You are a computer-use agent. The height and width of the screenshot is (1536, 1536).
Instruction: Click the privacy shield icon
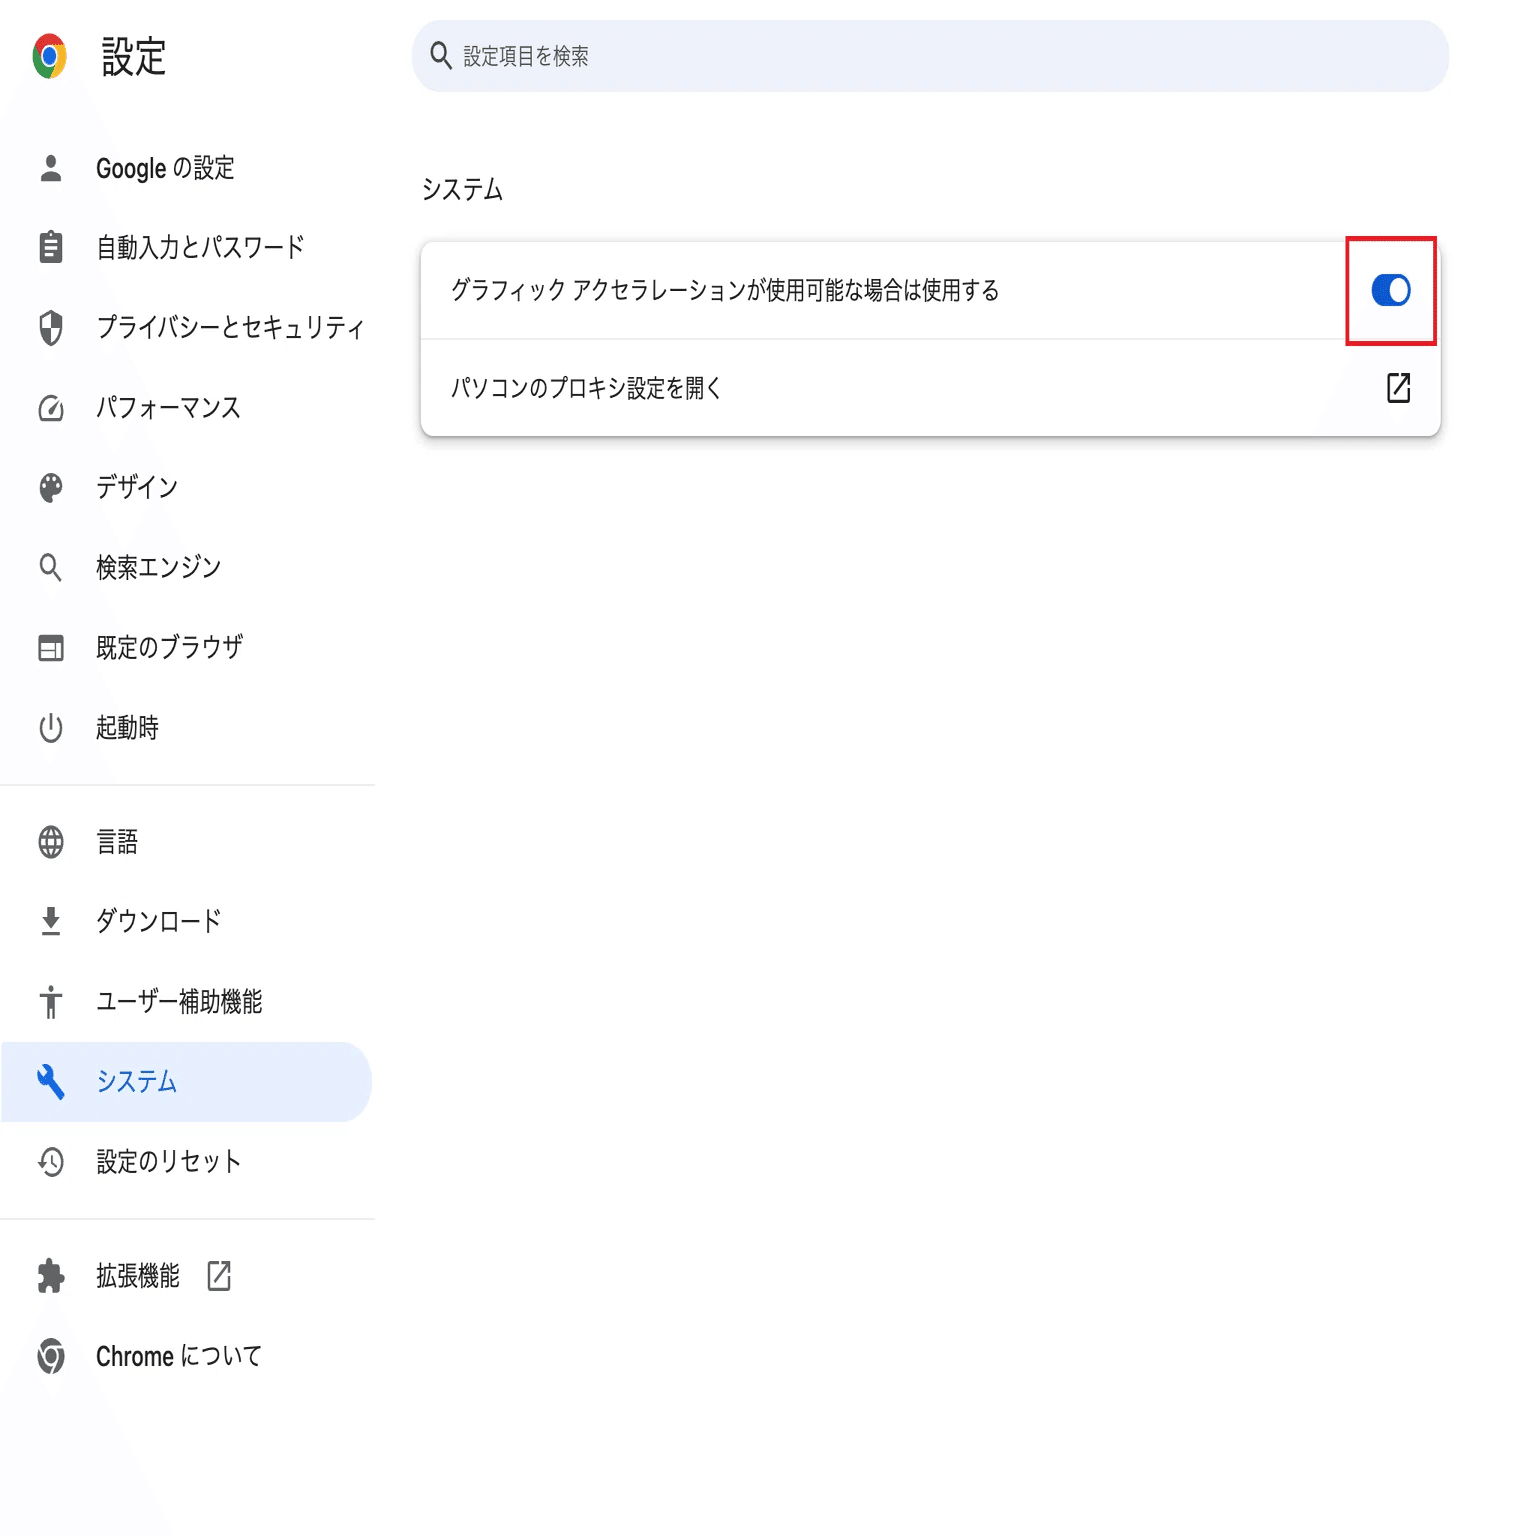[x=51, y=327]
